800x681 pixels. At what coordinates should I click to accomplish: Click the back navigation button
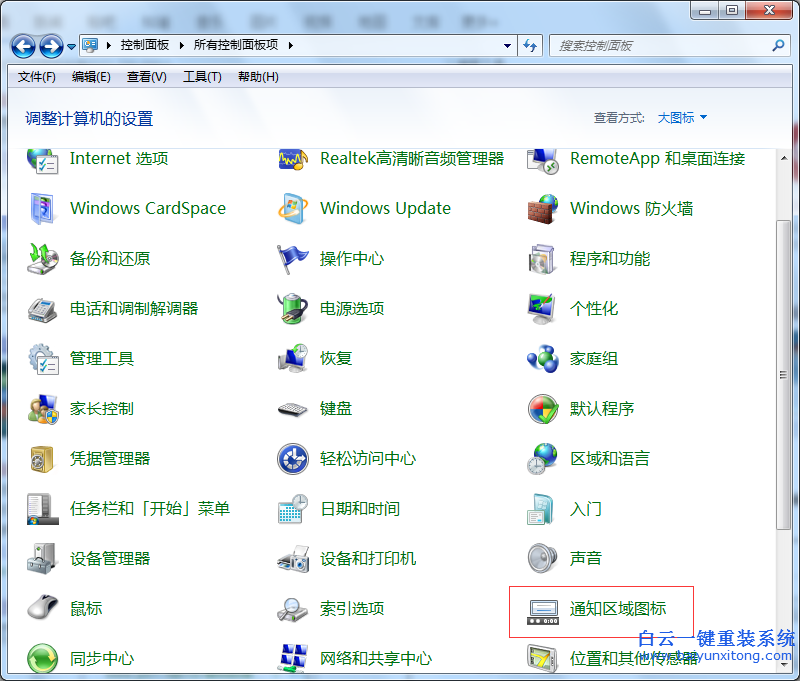(22, 45)
